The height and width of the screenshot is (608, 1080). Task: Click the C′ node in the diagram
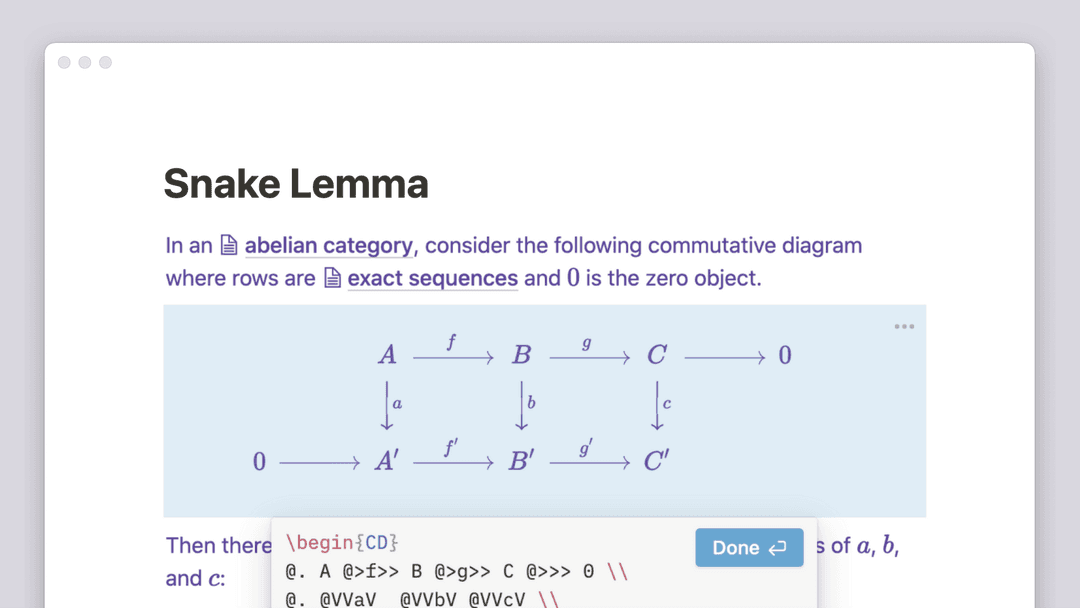(x=656, y=461)
